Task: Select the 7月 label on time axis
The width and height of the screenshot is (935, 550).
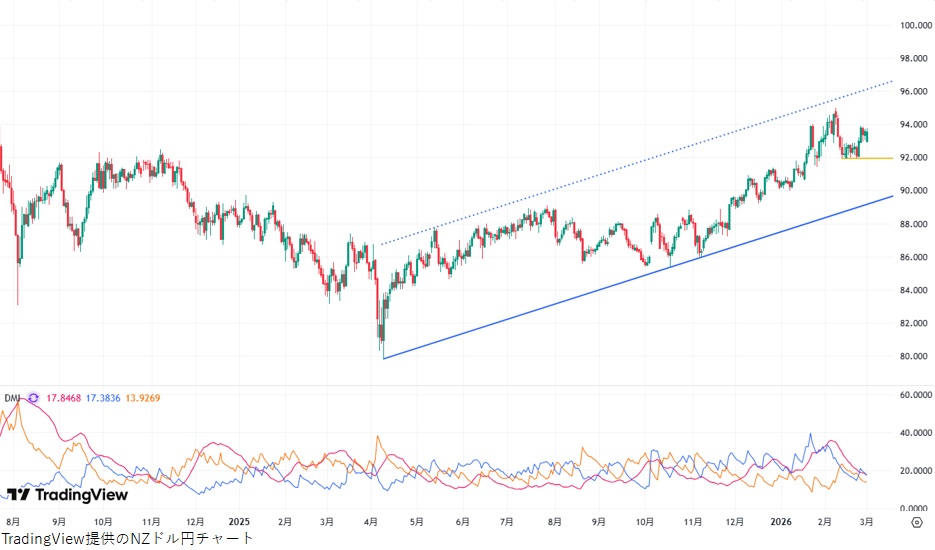Action: [506, 521]
